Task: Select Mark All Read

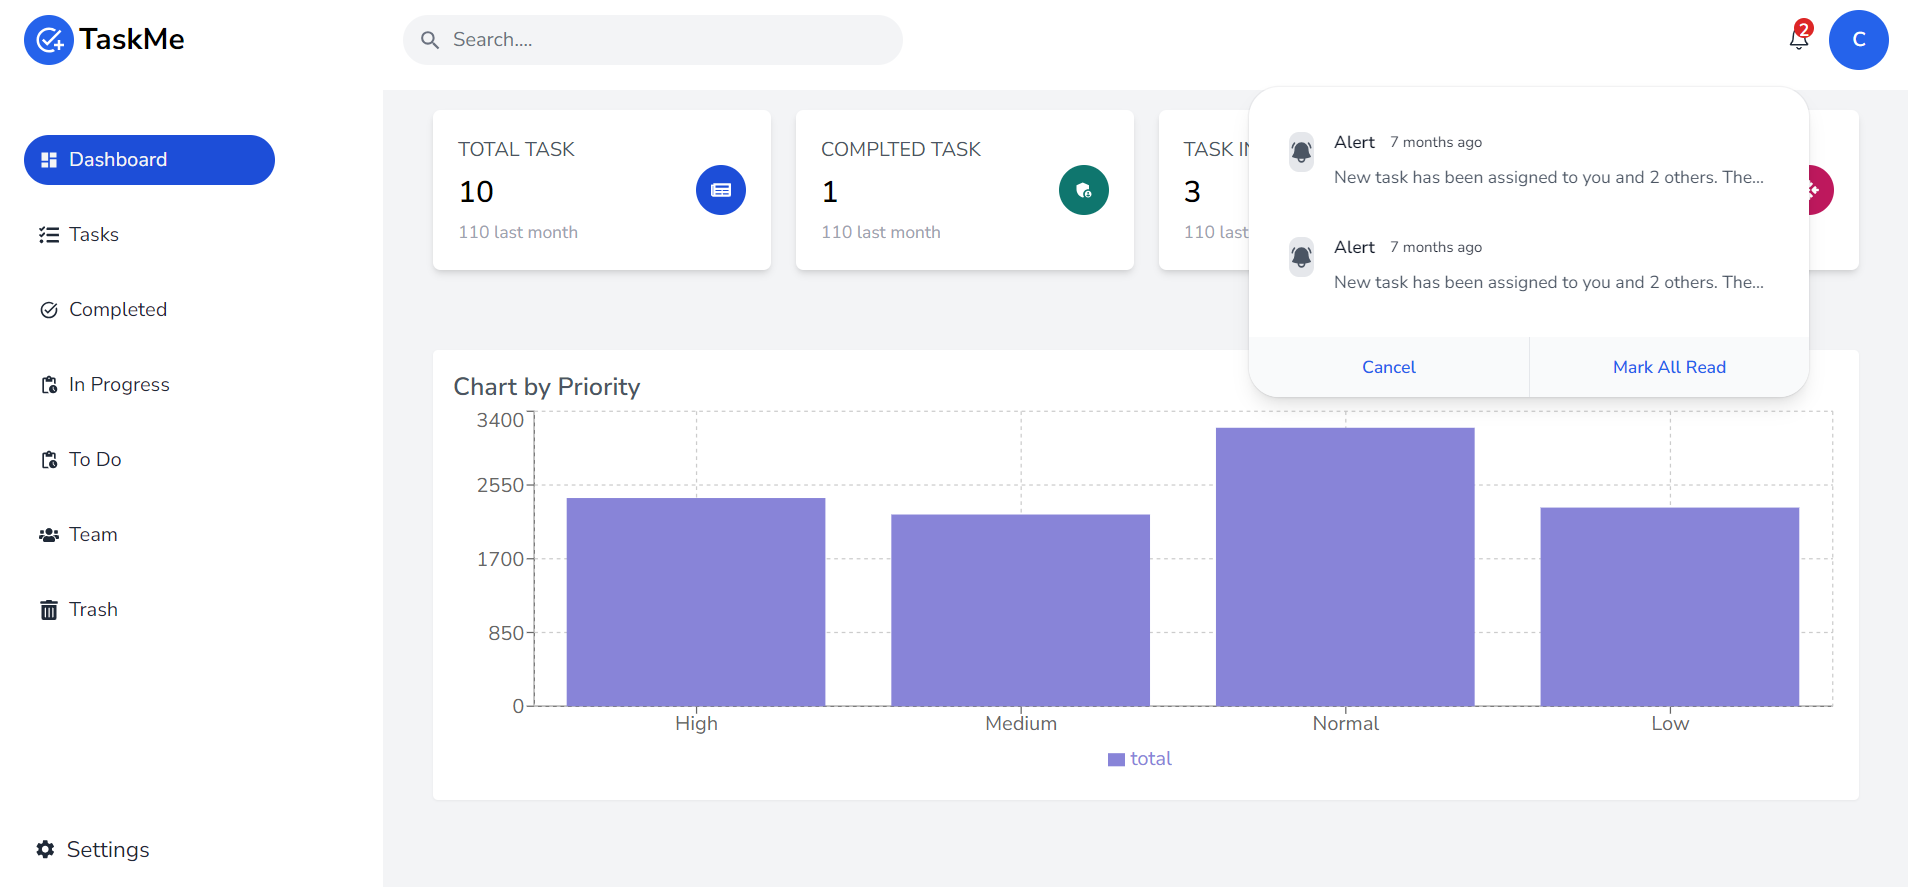Action: tap(1669, 367)
